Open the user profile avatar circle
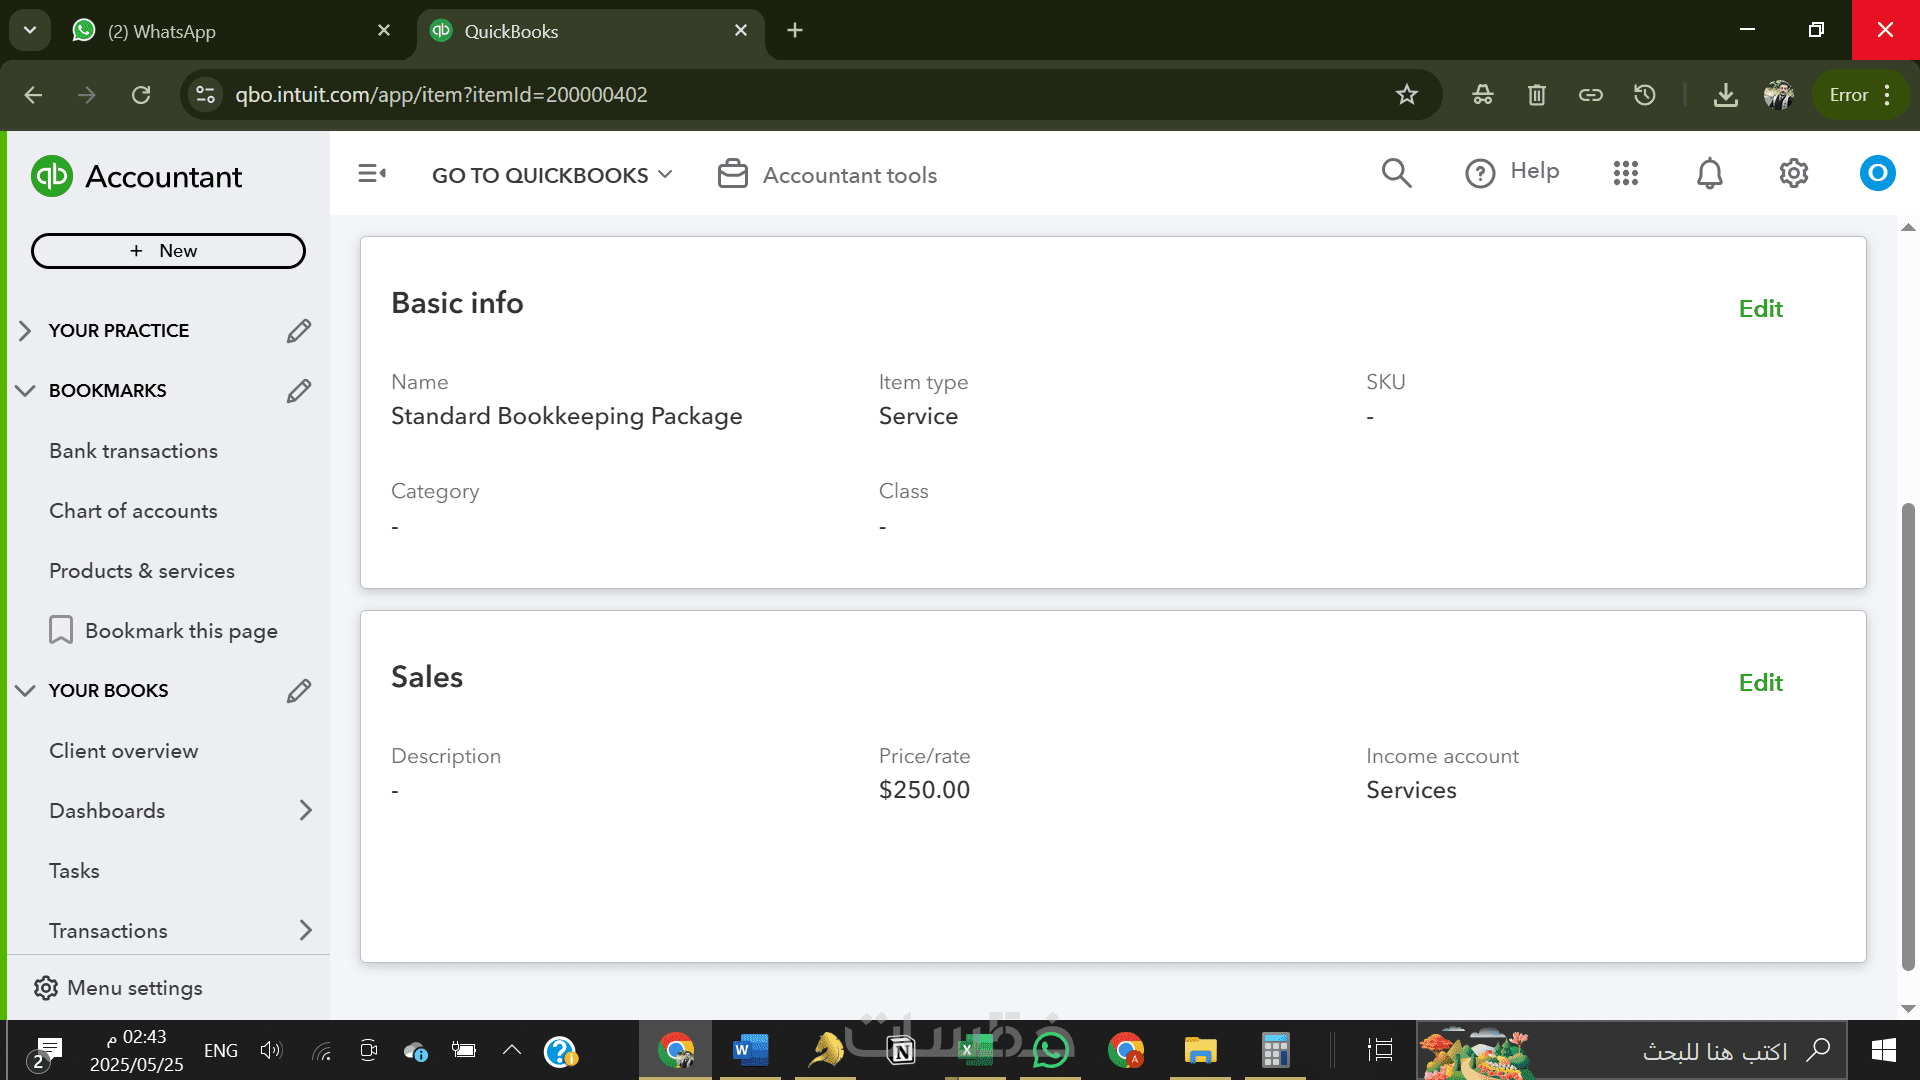Viewport: 1920px width, 1080px height. [1877, 174]
